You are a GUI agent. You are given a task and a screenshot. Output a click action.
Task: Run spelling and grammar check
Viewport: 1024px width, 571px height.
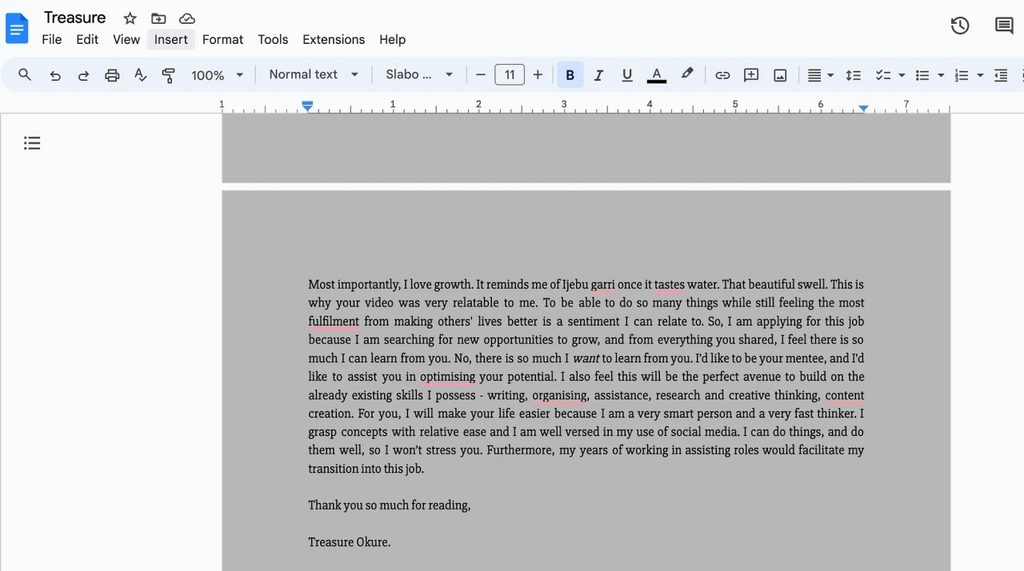tap(140, 75)
